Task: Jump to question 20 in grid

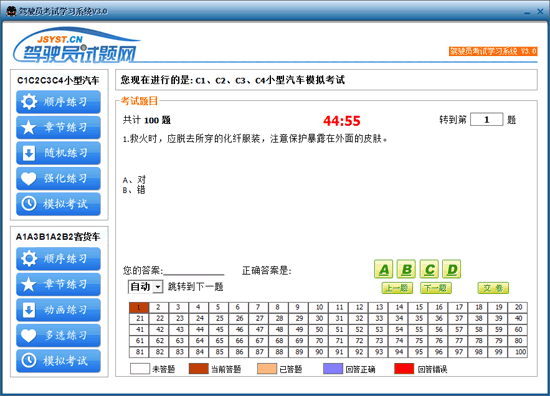Action: [x=518, y=308]
